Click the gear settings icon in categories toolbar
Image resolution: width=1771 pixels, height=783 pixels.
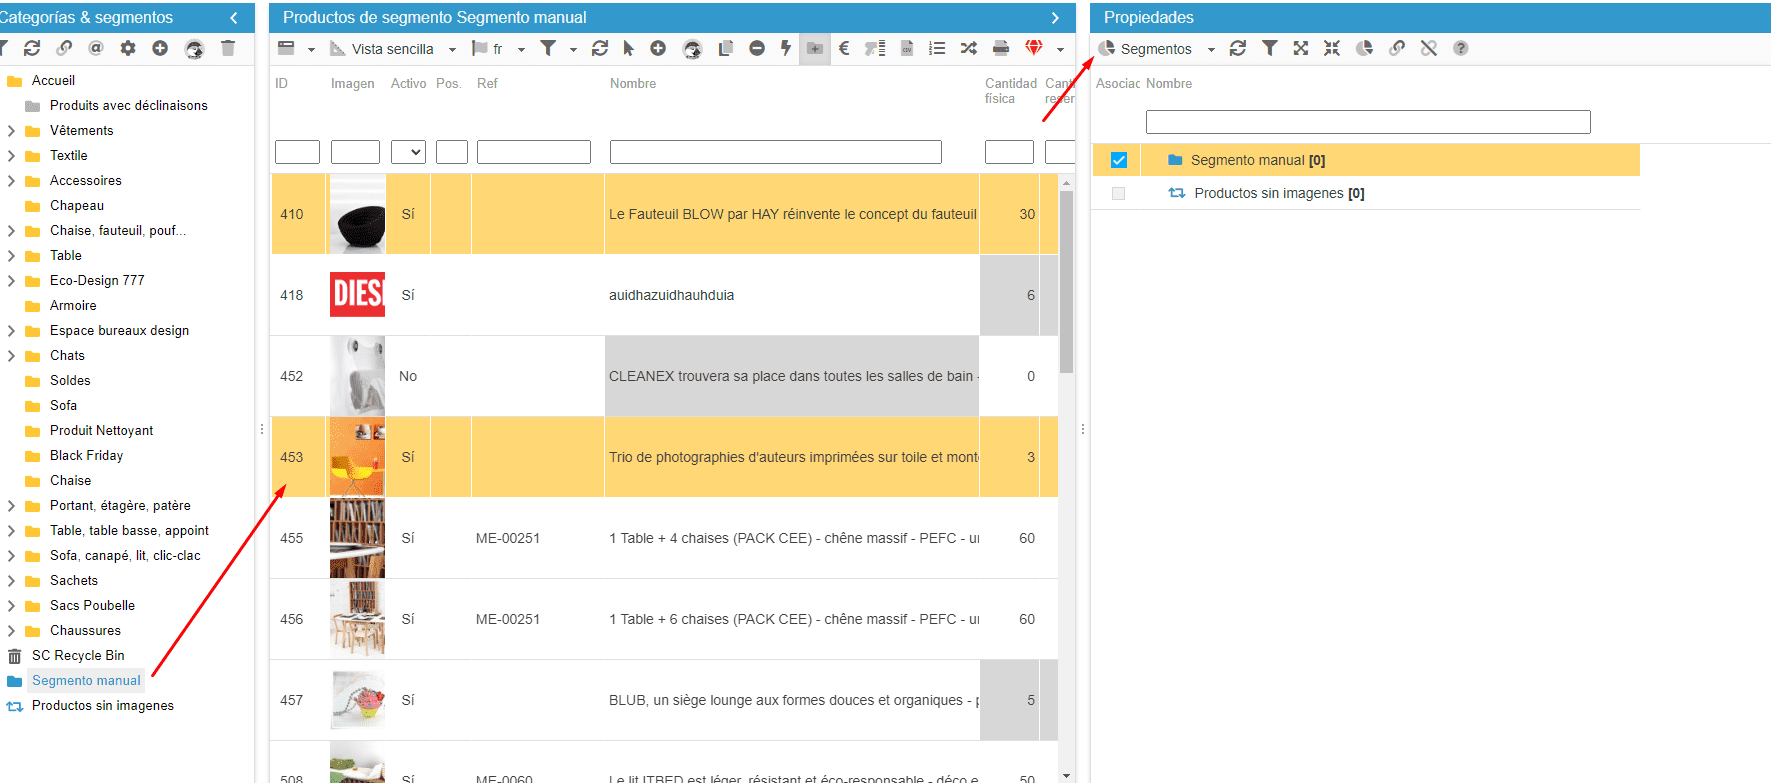point(128,48)
